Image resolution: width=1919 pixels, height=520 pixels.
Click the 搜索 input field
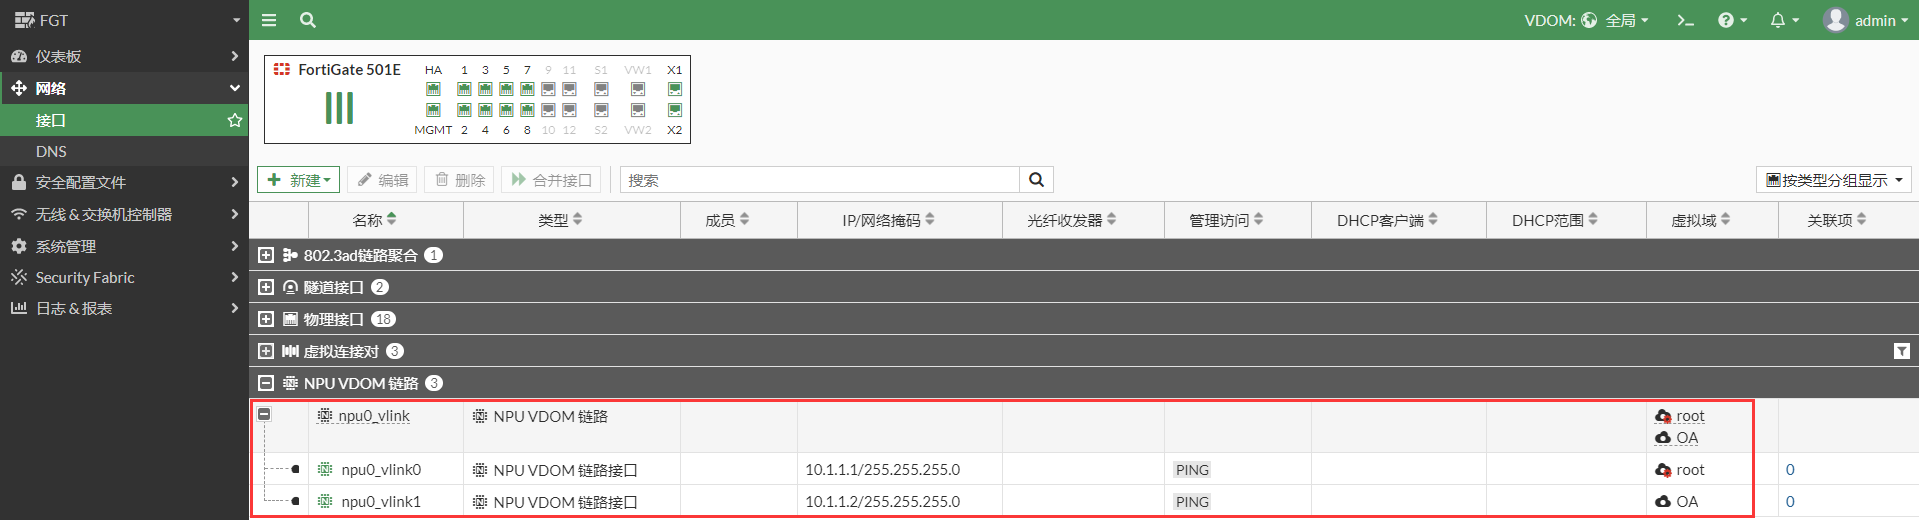(x=820, y=180)
